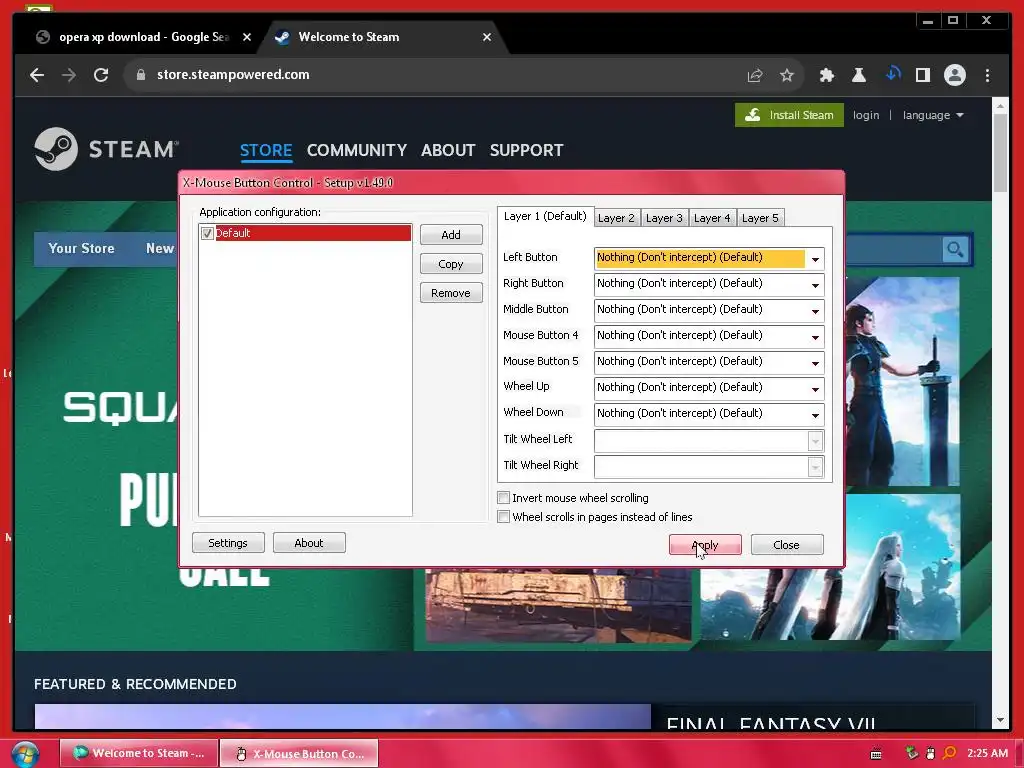Click the blue download/update arrow icon

click(893, 74)
